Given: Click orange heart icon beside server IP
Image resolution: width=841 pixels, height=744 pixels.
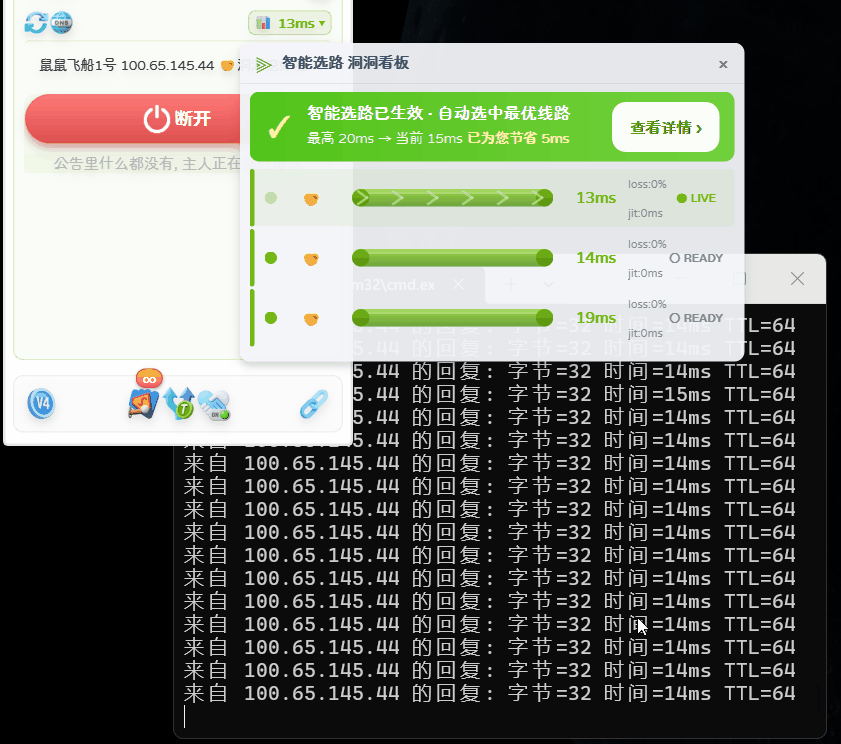Looking at the screenshot, I should click(x=227, y=65).
